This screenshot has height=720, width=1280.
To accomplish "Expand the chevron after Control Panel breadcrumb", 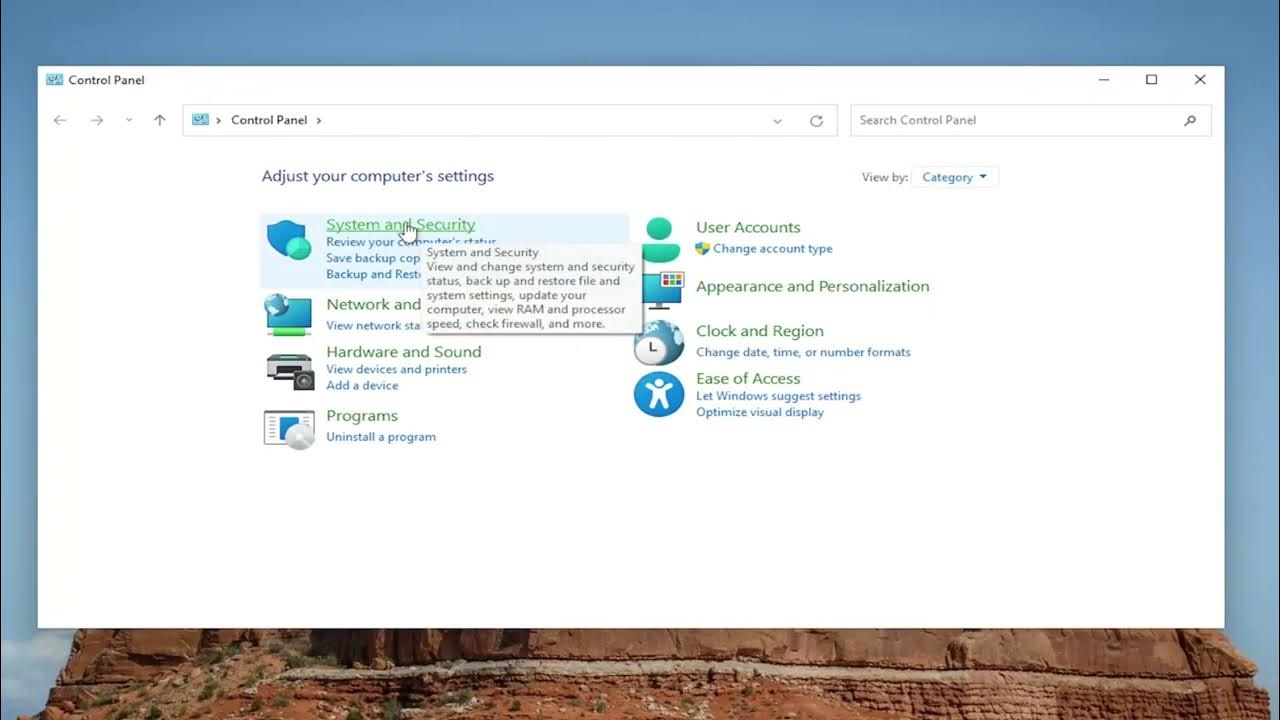I will tap(319, 120).
